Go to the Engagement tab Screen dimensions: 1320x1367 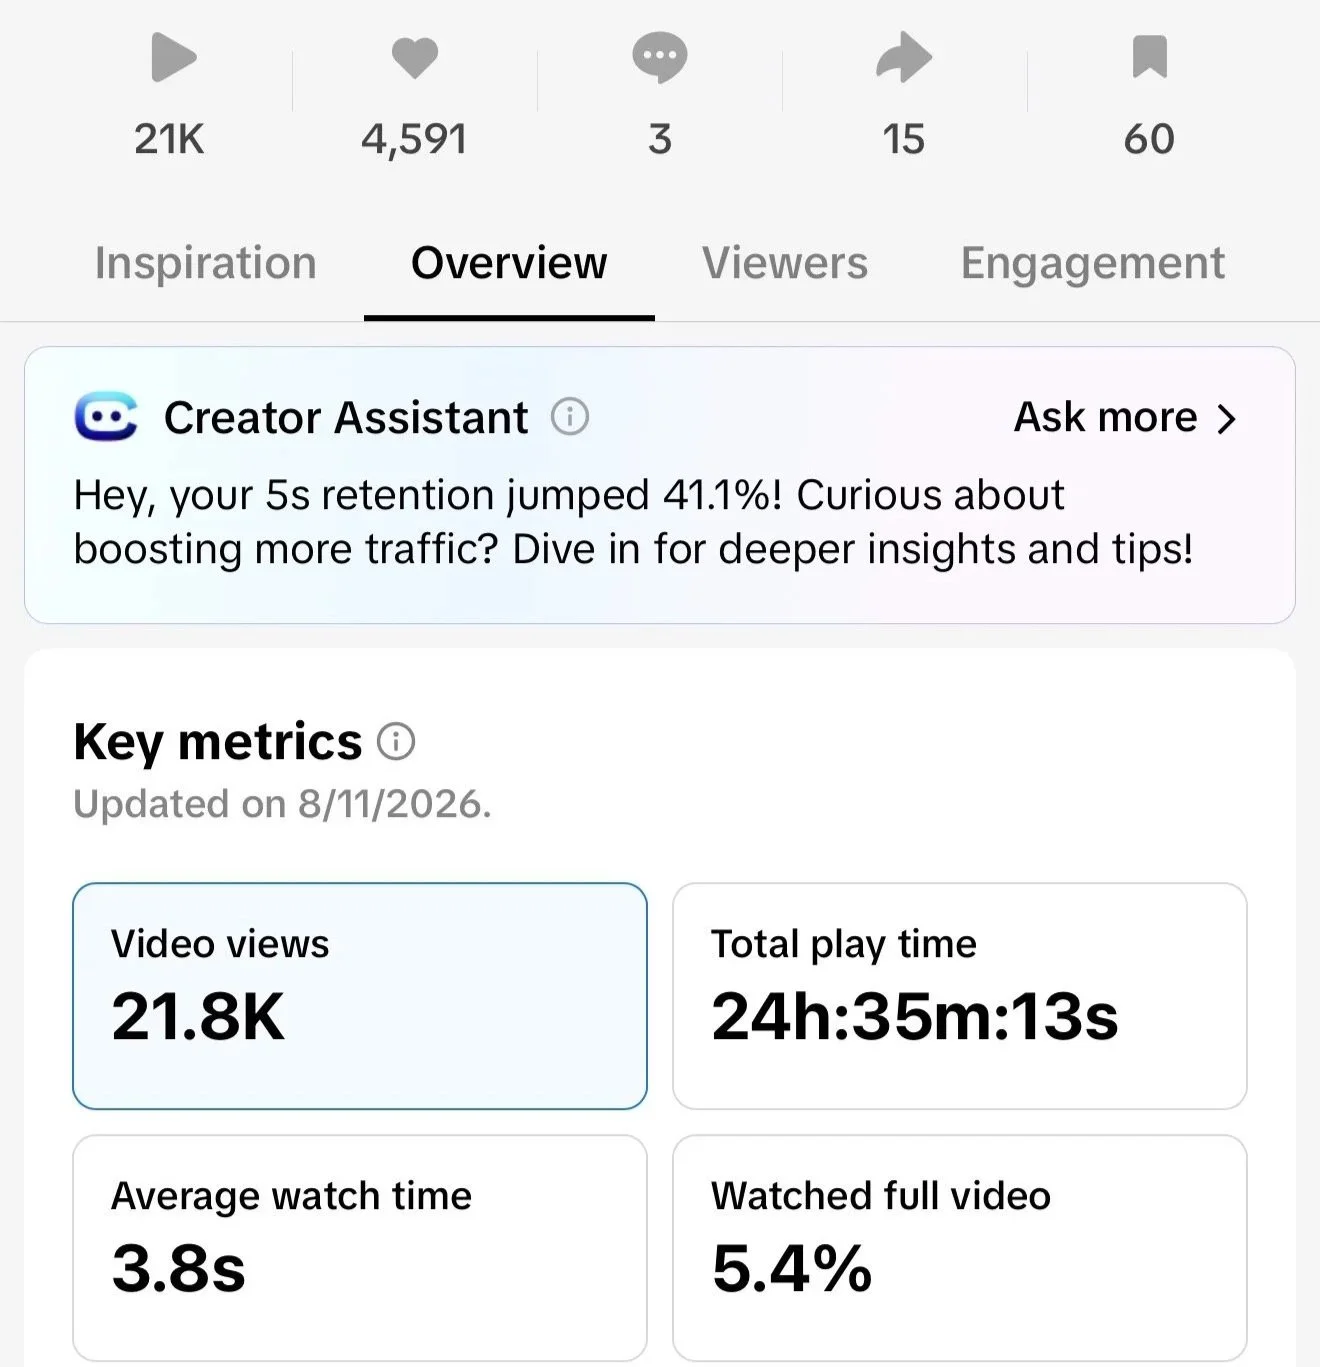[x=1092, y=264]
